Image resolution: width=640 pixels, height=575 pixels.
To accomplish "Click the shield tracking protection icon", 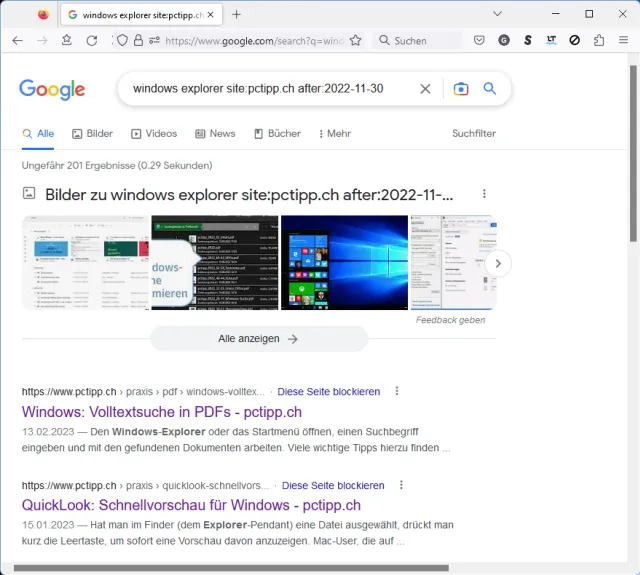I will (122, 40).
